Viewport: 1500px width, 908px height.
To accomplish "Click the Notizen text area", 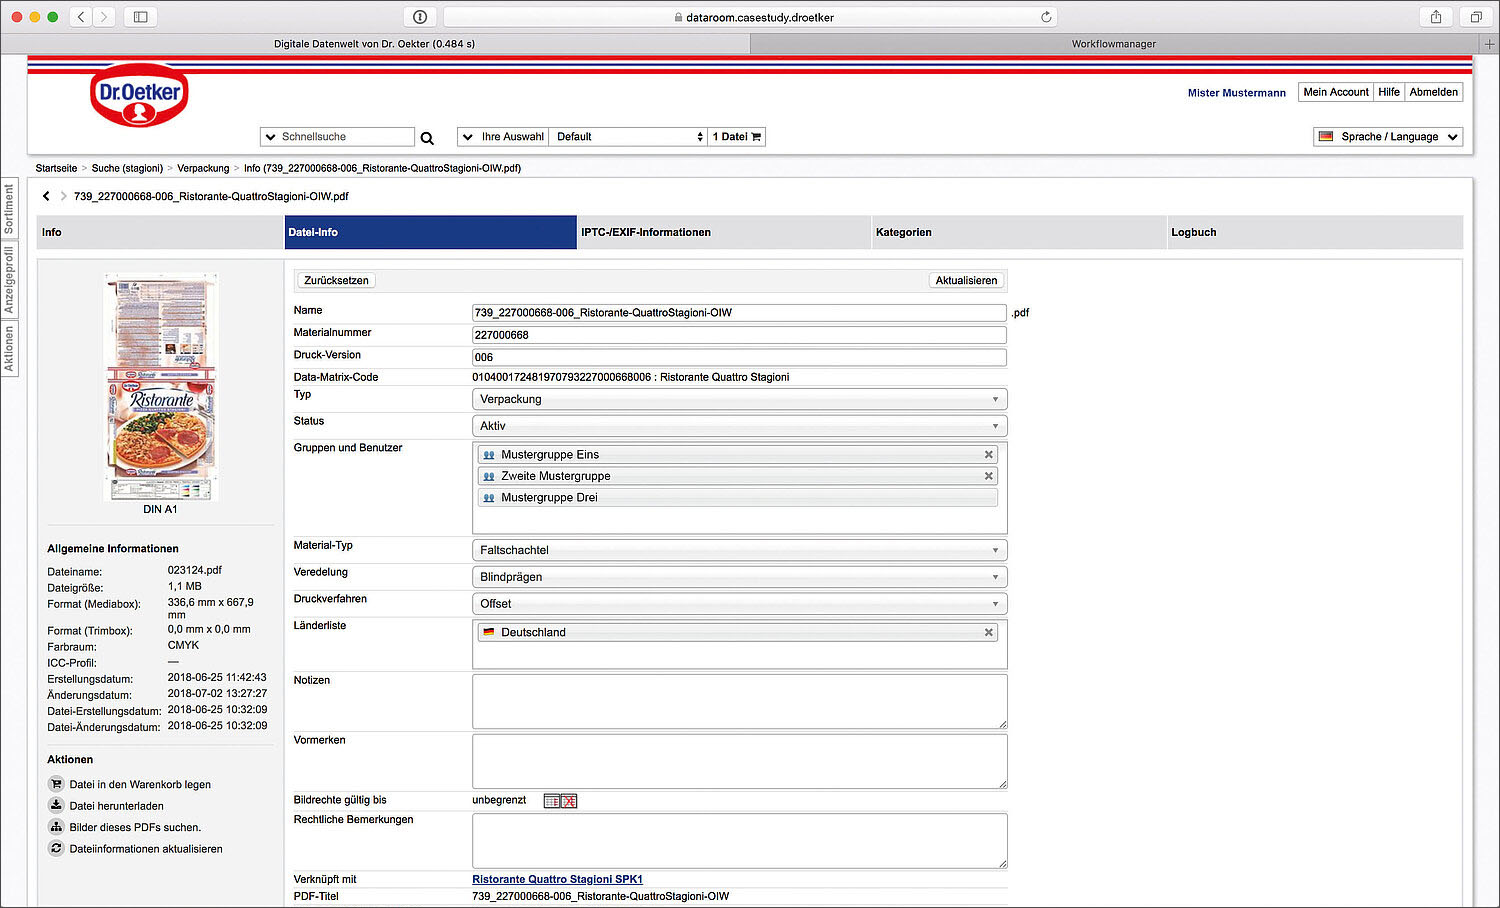I will tap(739, 702).
